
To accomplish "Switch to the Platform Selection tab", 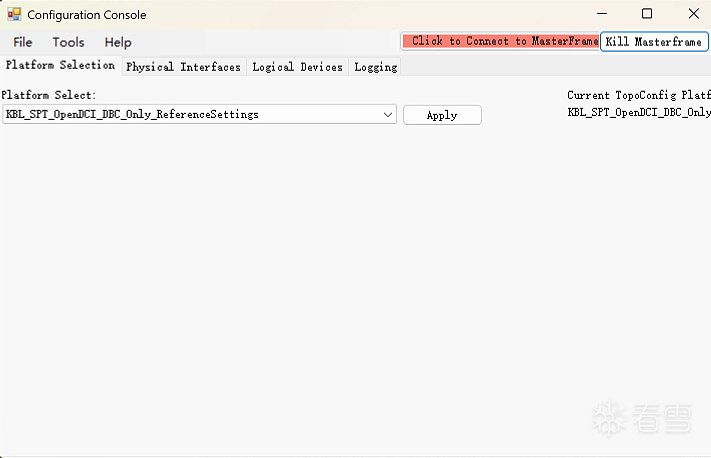I will click(x=60, y=65).
